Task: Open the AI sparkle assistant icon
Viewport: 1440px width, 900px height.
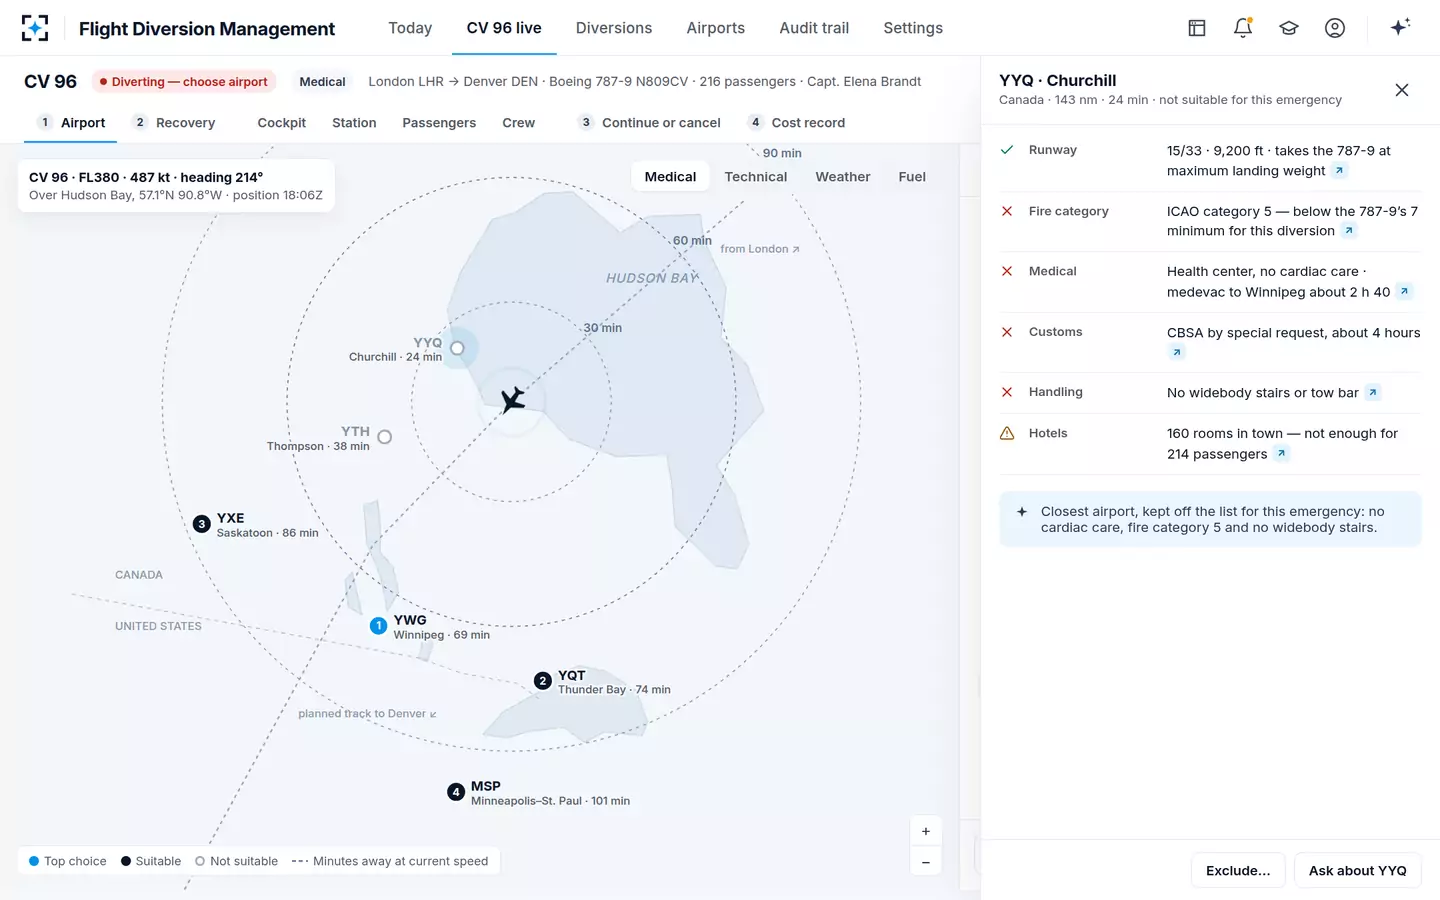Action: click(x=1400, y=27)
